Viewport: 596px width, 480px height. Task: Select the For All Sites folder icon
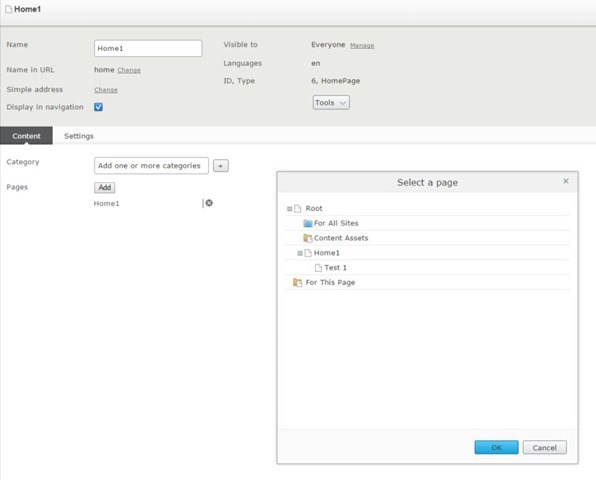308,223
